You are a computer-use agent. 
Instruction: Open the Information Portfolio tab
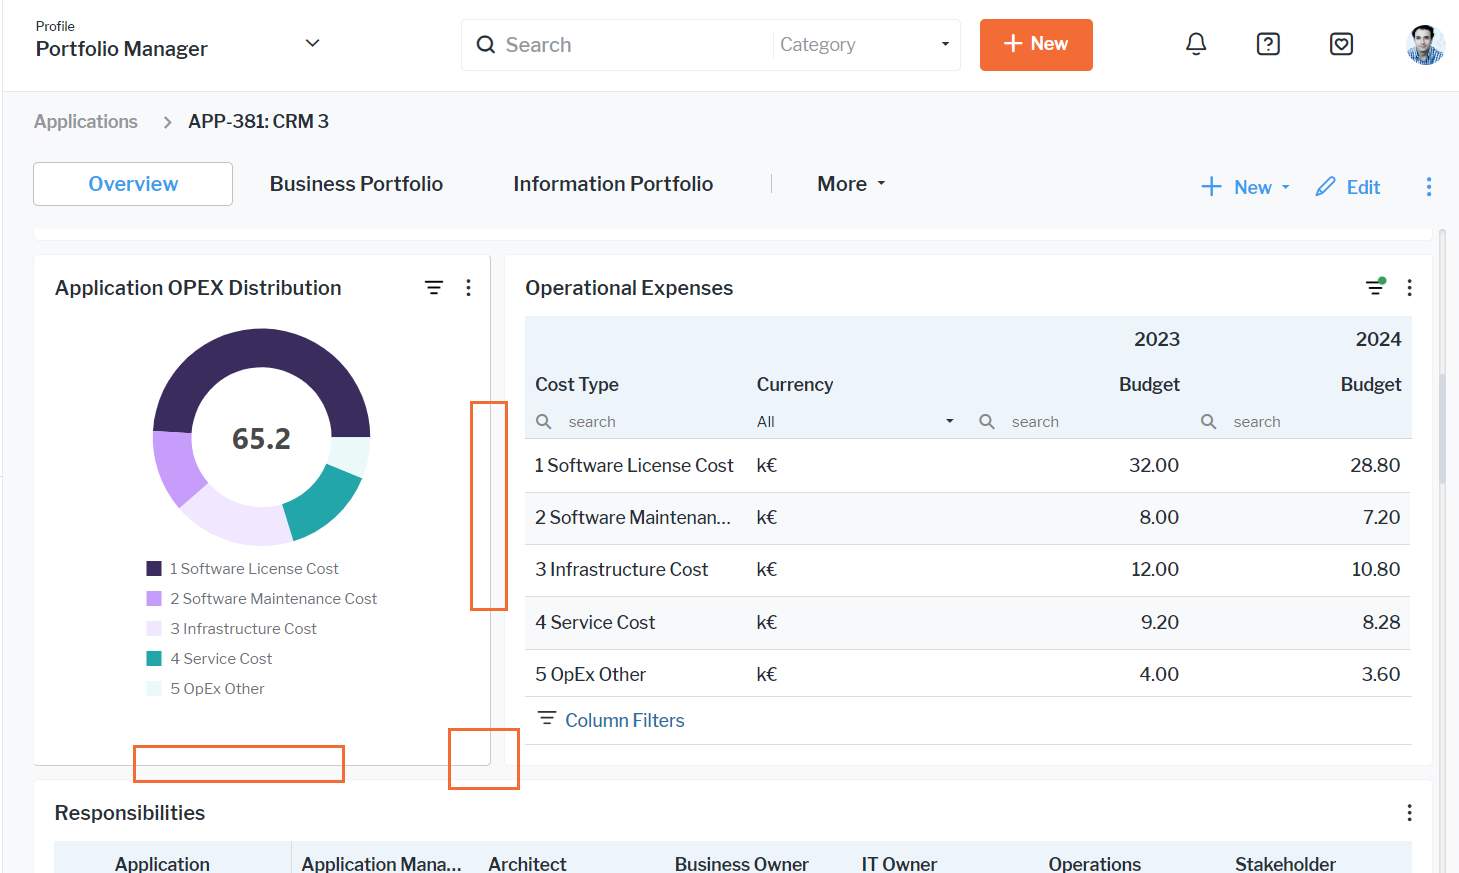coord(613,184)
